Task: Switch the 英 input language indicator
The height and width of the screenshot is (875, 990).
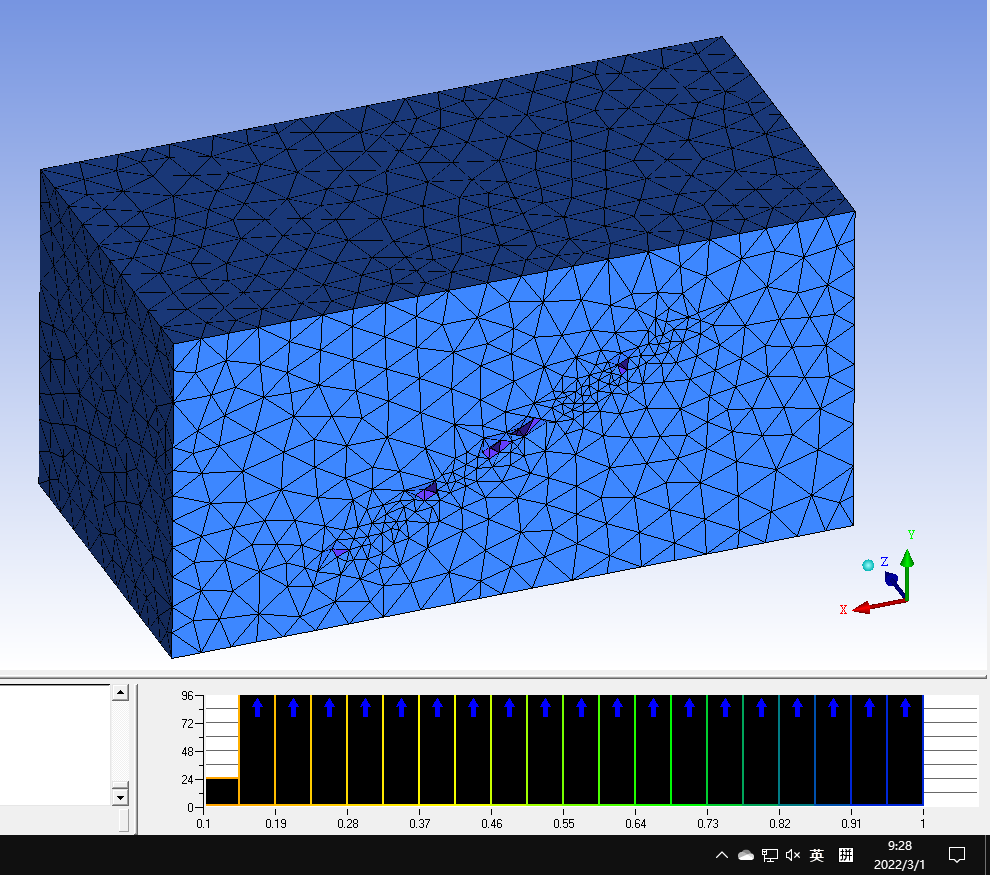Action: (817, 855)
